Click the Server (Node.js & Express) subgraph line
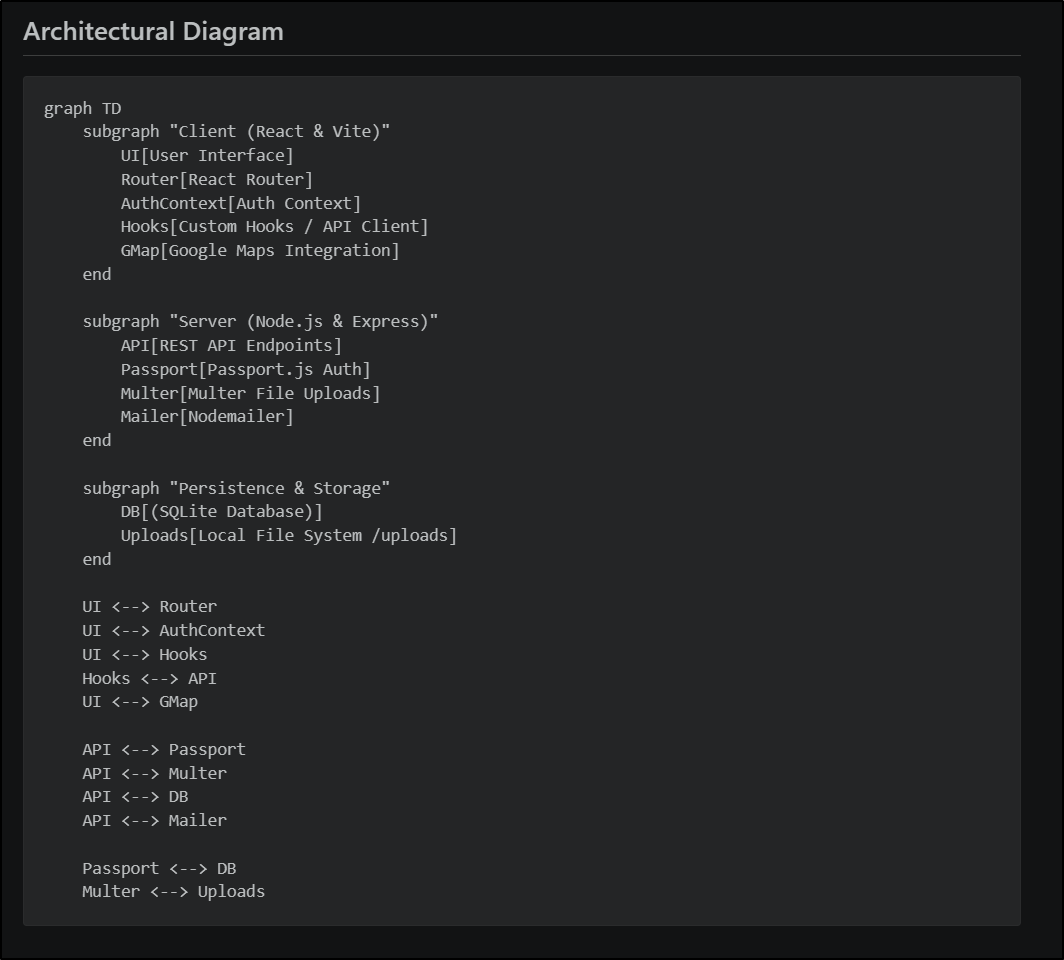Image resolution: width=1064 pixels, height=960 pixels. (x=260, y=321)
